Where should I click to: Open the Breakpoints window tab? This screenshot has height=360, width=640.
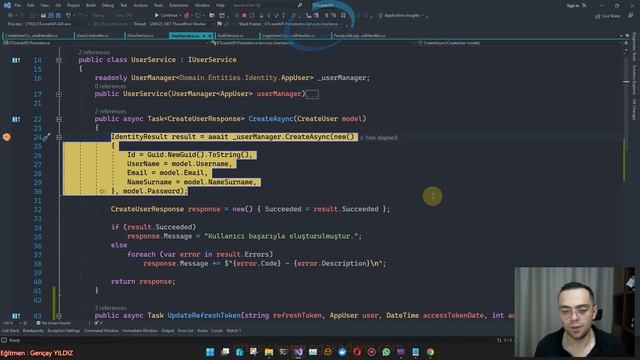point(33,331)
